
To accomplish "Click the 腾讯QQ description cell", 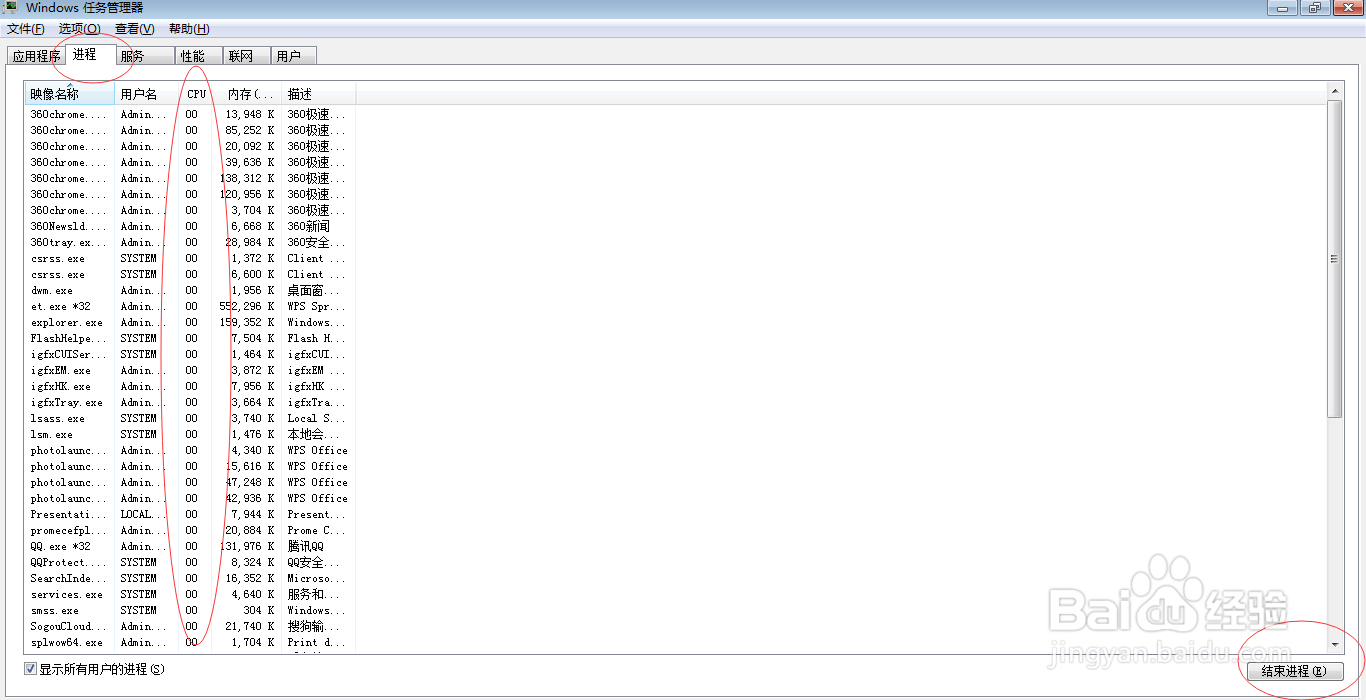I will point(306,546).
